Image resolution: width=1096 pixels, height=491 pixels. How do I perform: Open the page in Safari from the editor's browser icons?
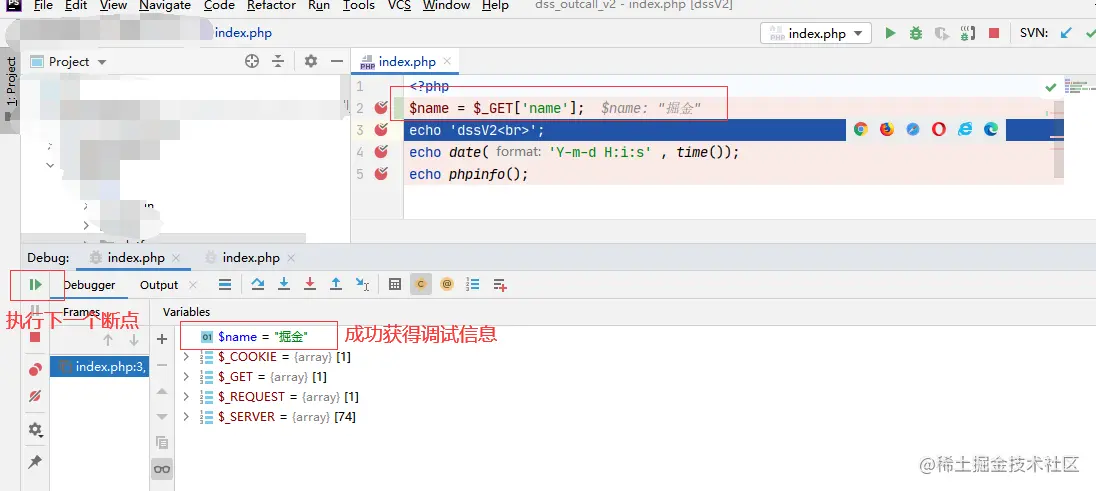tap(913, 129)
